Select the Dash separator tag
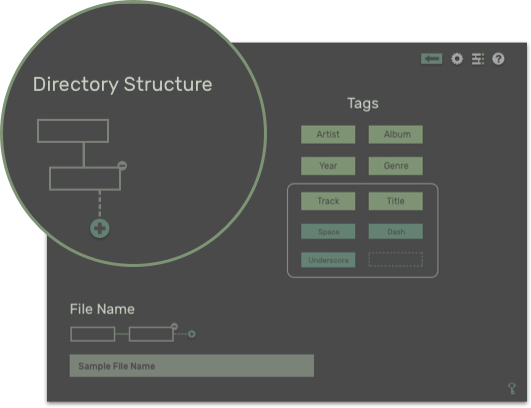This screenshot has height=408, width=531. (396, 232)
